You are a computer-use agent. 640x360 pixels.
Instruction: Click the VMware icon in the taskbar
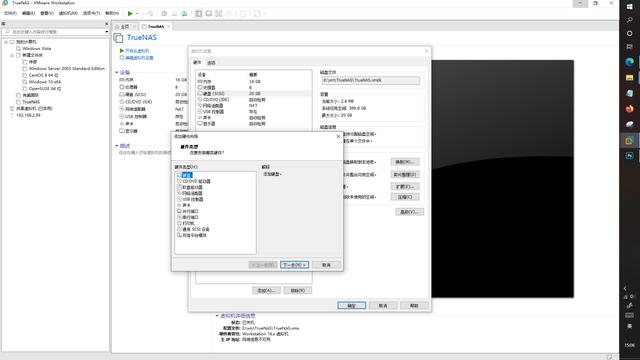(x=629, y=140)
